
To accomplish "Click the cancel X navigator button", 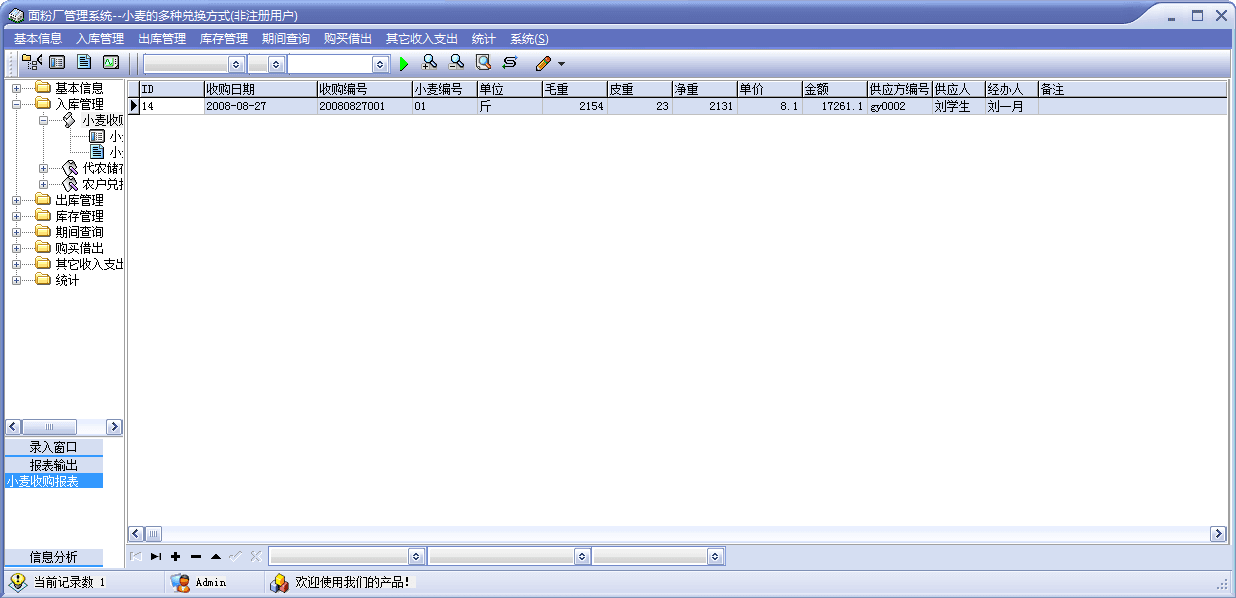I will [x=256, y=556].
